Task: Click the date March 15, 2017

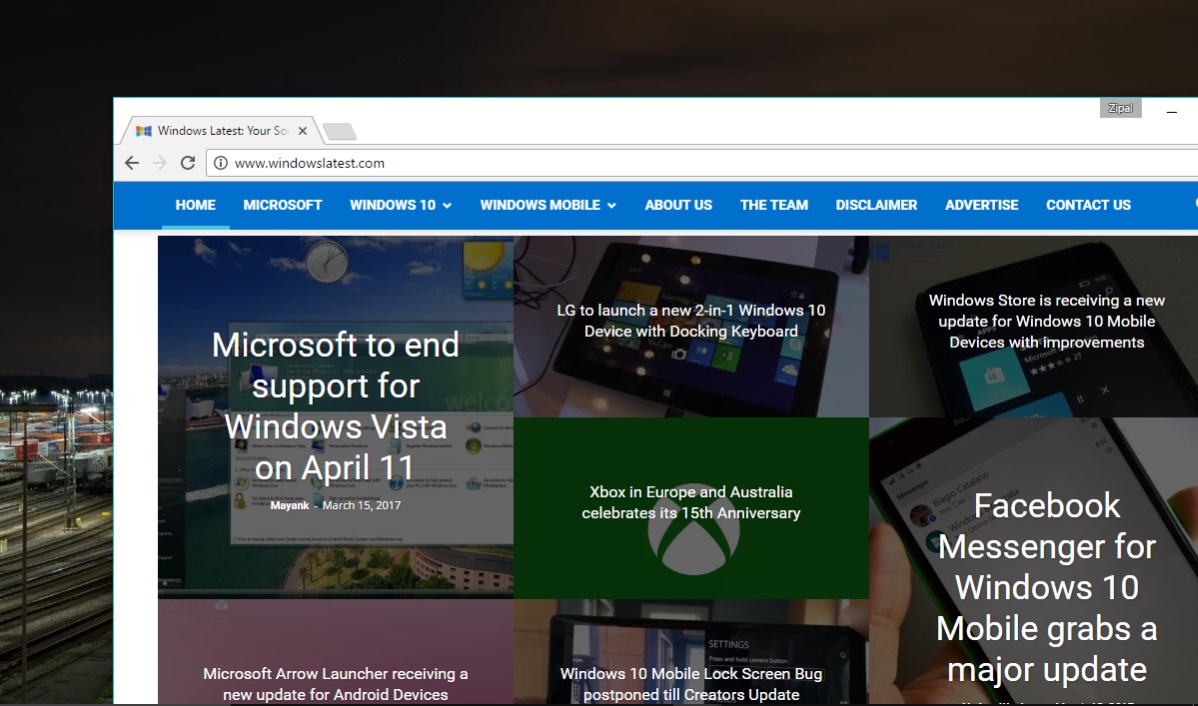Action: tap(361, 505)
